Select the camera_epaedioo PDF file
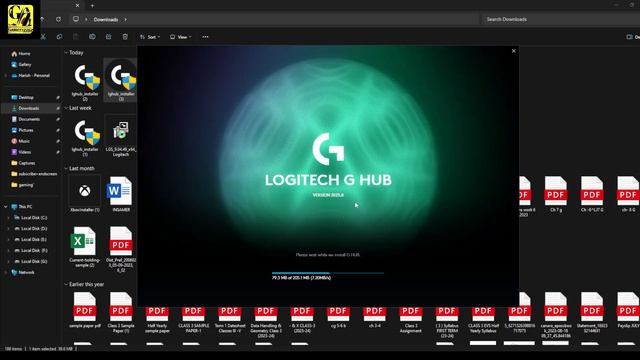The width and height of the screenshot is (640, 360). [556, 315]
